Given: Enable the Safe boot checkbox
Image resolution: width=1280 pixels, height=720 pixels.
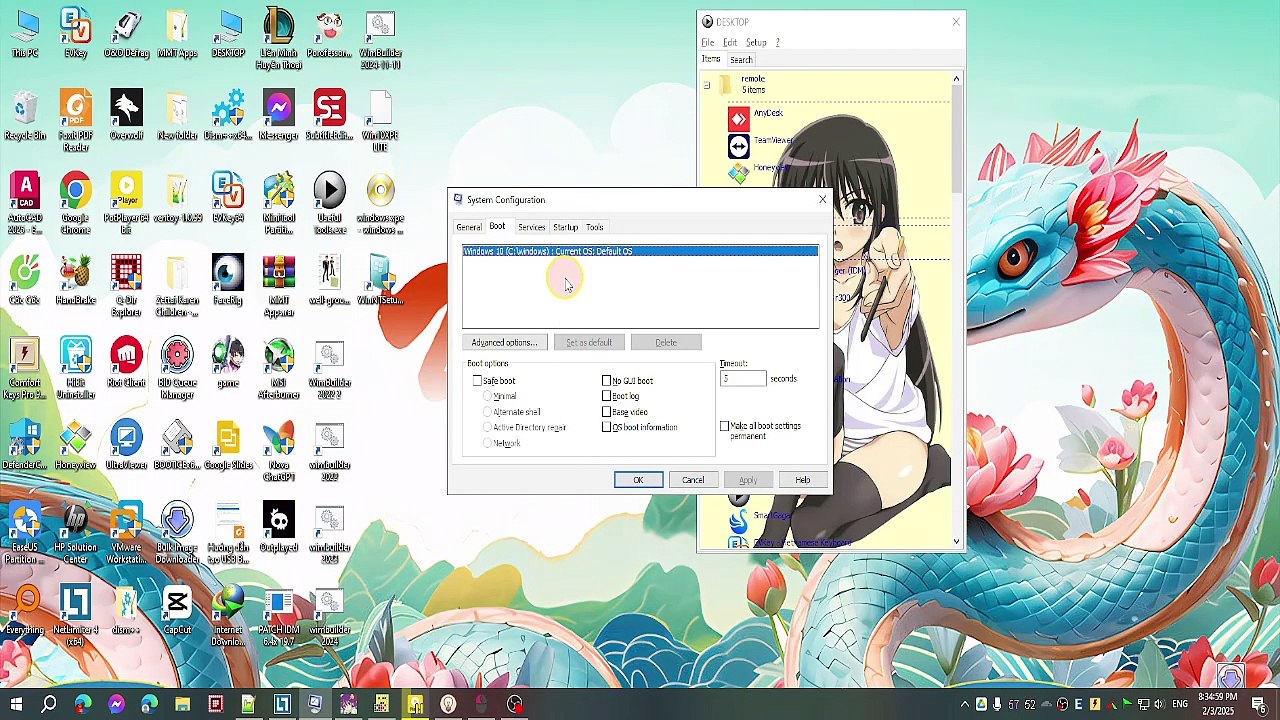Looking at the screenshot, I should pyautogui.click(x=477, y=381).
